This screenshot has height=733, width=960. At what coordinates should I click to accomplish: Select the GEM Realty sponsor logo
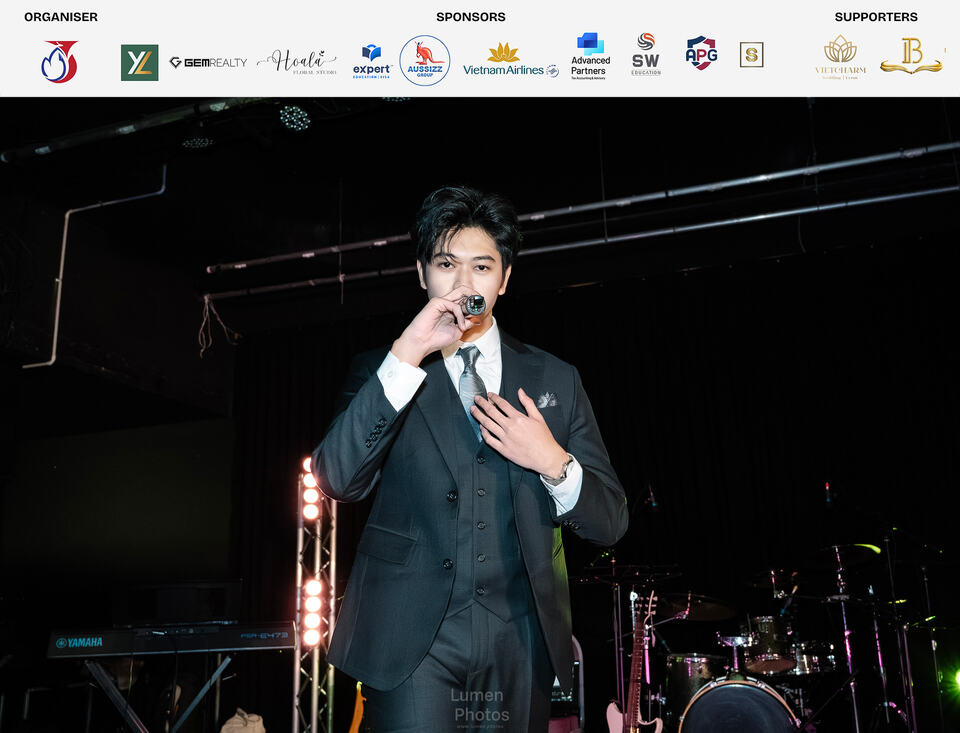(208, 62)
